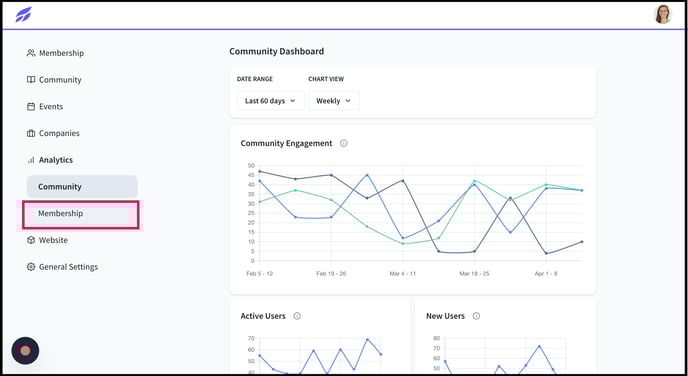Collapse the Analytics sidebar section

[x=50, y=160]
